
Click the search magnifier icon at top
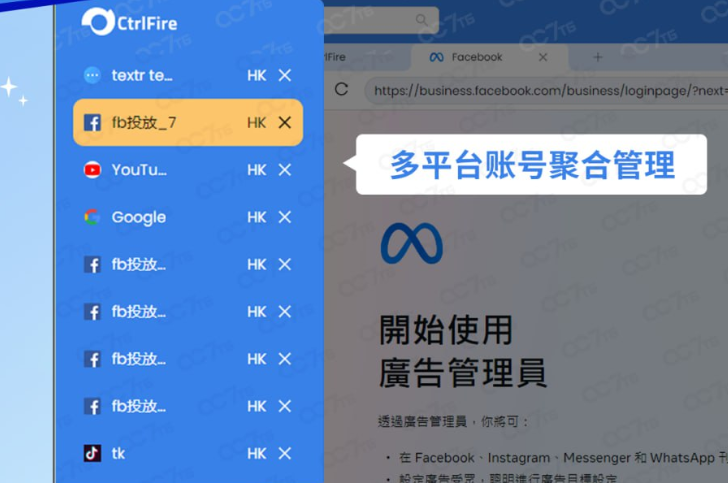422,20
